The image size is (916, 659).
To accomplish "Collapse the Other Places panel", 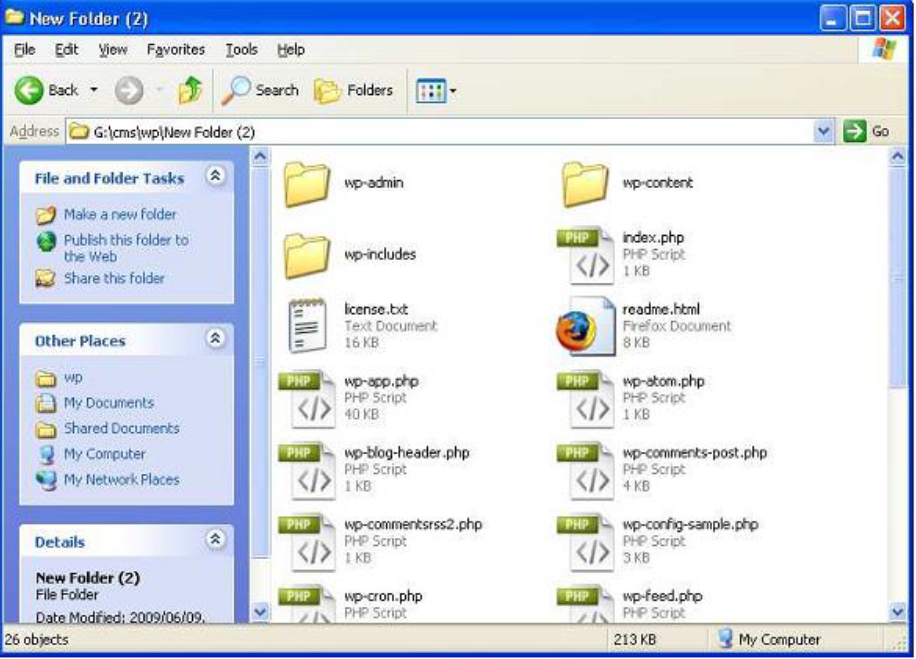I will 215,338.
